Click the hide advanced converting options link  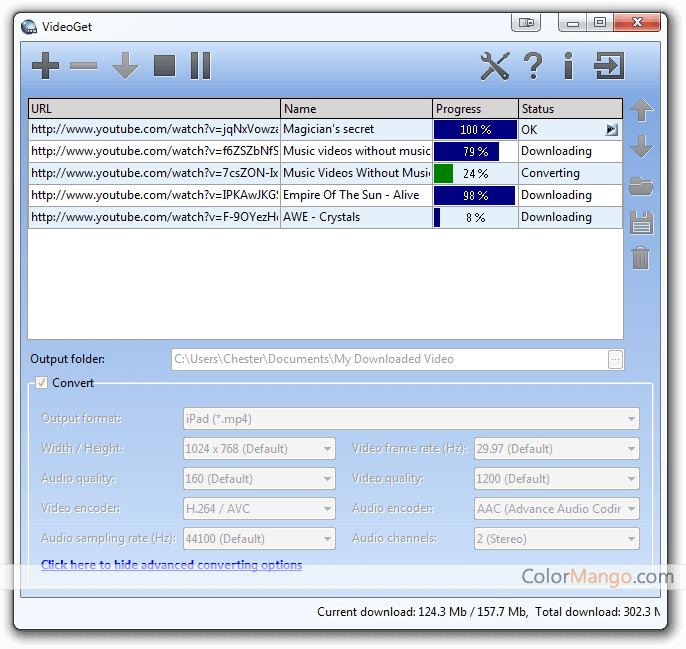point(171,565)
